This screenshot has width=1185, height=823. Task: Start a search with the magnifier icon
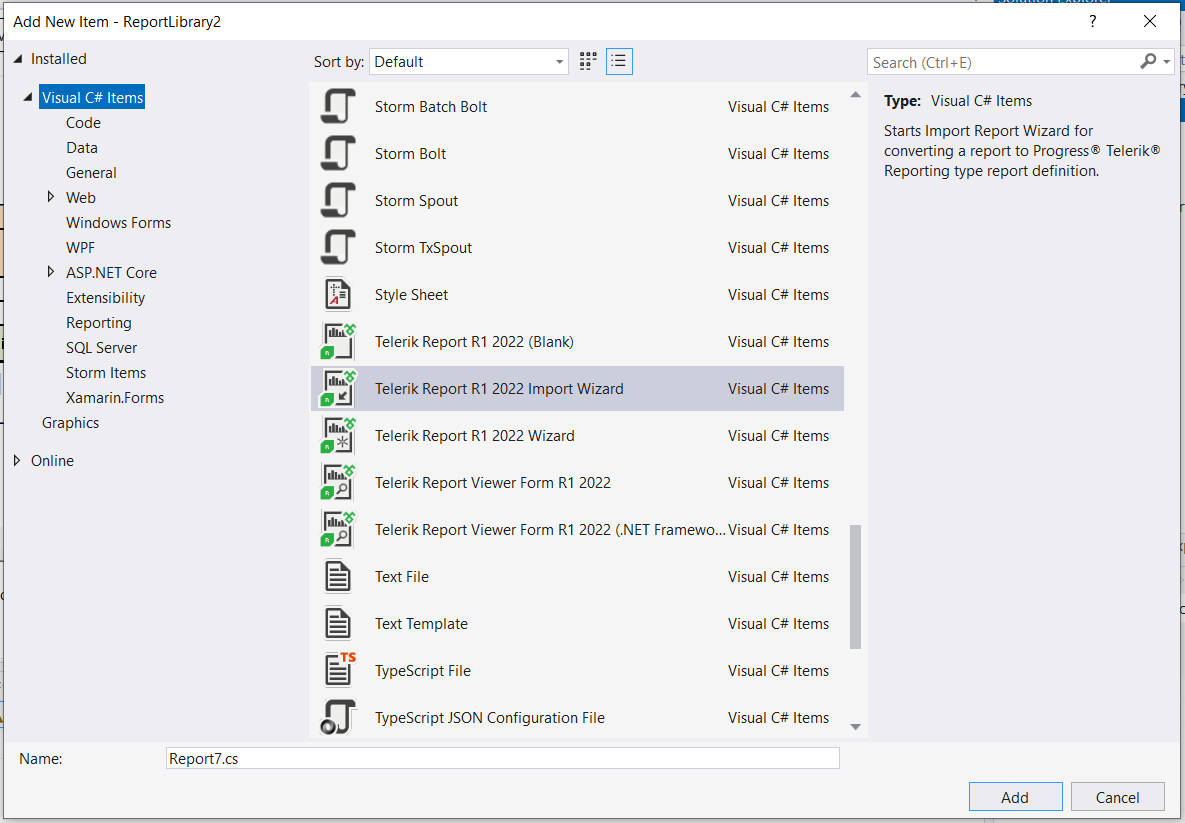pyautogui.click(x=1148, y=61)
